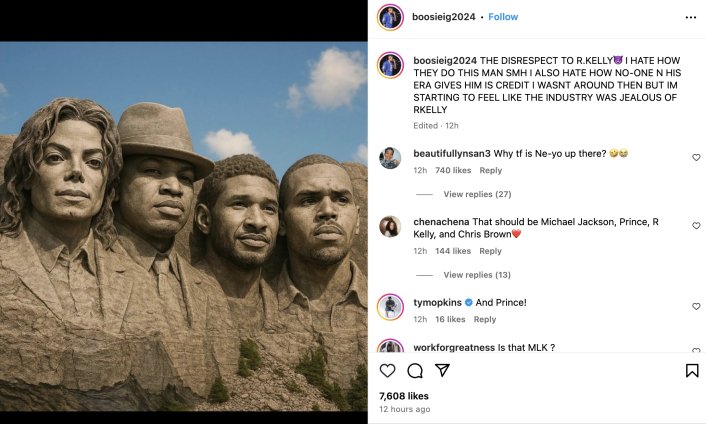Follow boosieig2024 account

[x=503, y=17]
